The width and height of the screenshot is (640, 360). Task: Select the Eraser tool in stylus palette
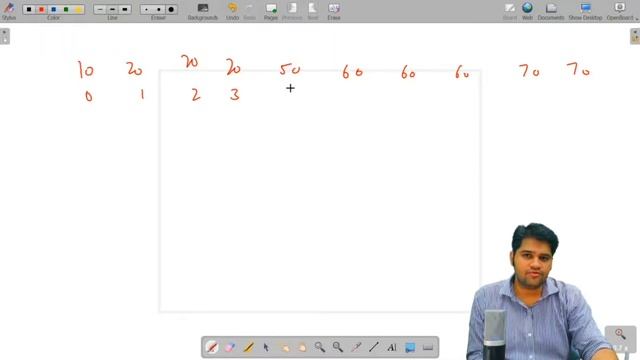(230, 347)
